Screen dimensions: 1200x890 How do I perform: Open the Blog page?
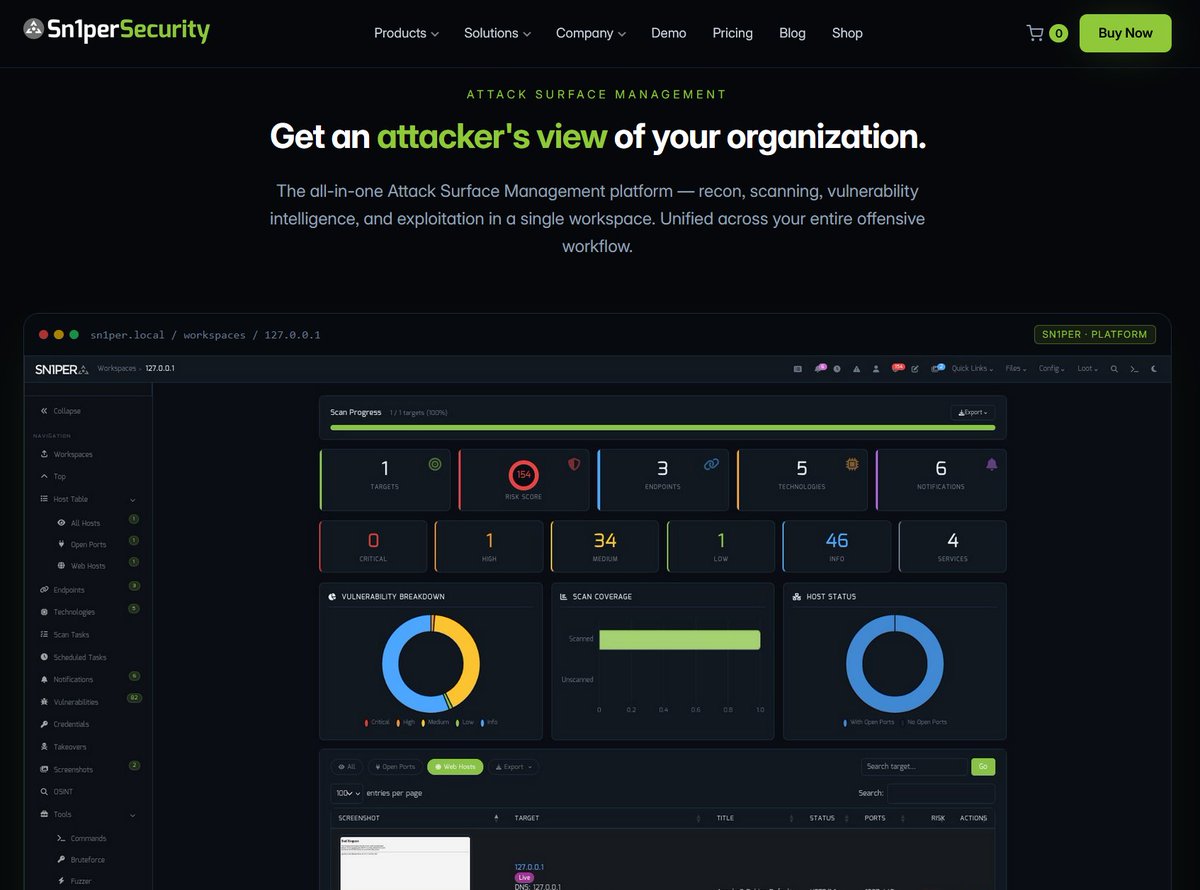(792, 33)
